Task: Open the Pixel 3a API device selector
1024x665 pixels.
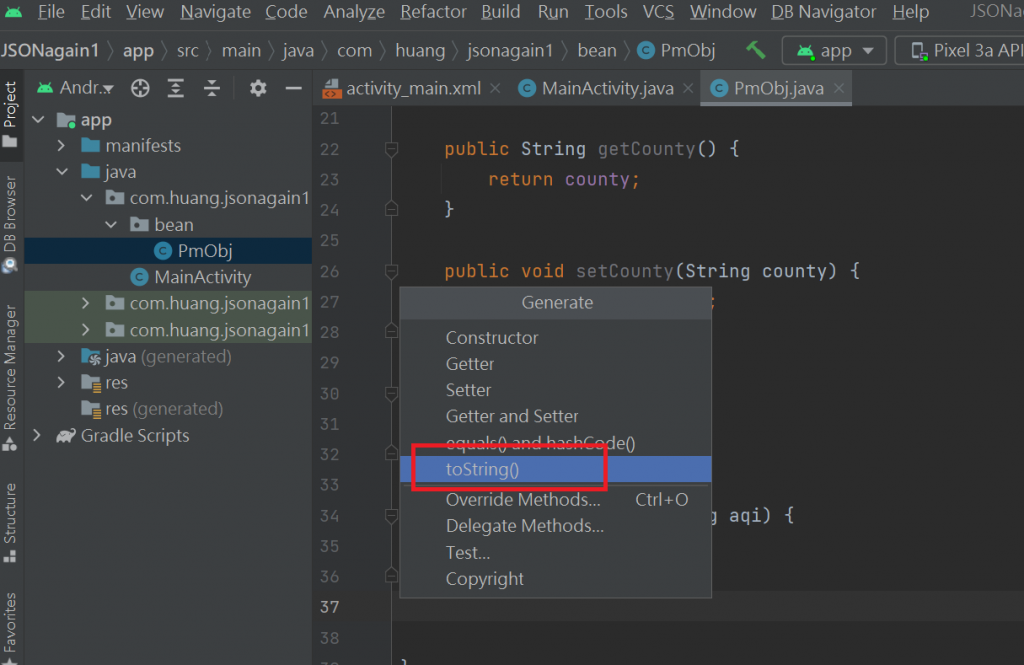Action: coord(960,50)
